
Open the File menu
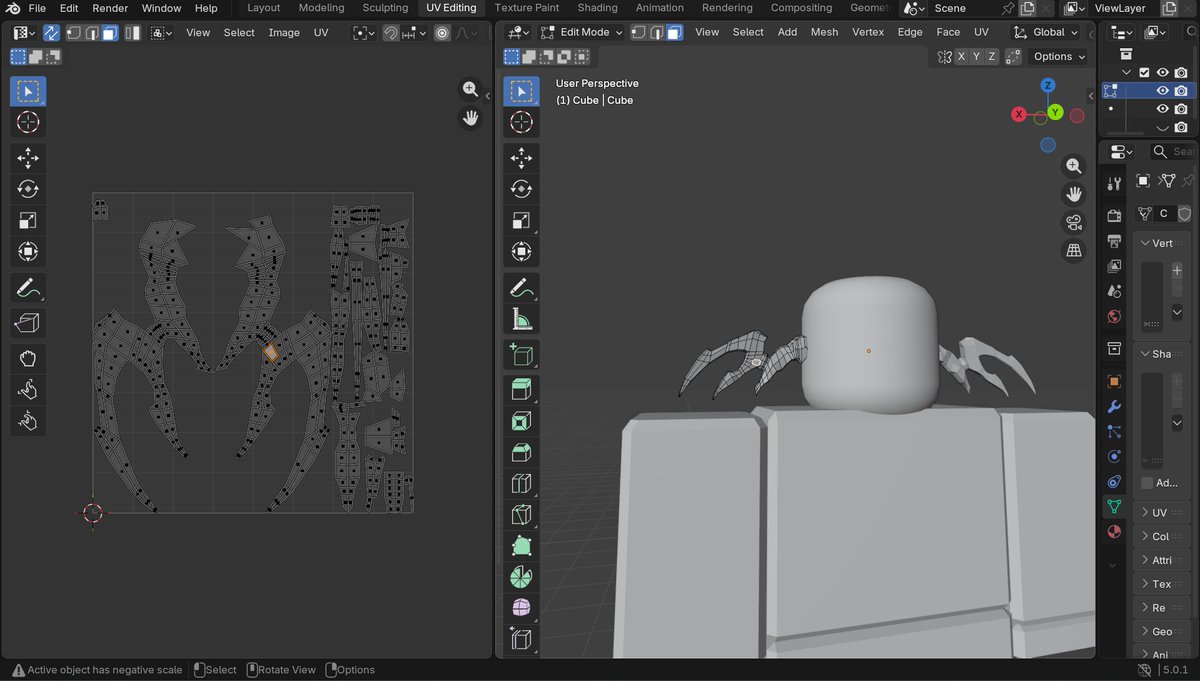pyautogui.click(x=37, y=8)
